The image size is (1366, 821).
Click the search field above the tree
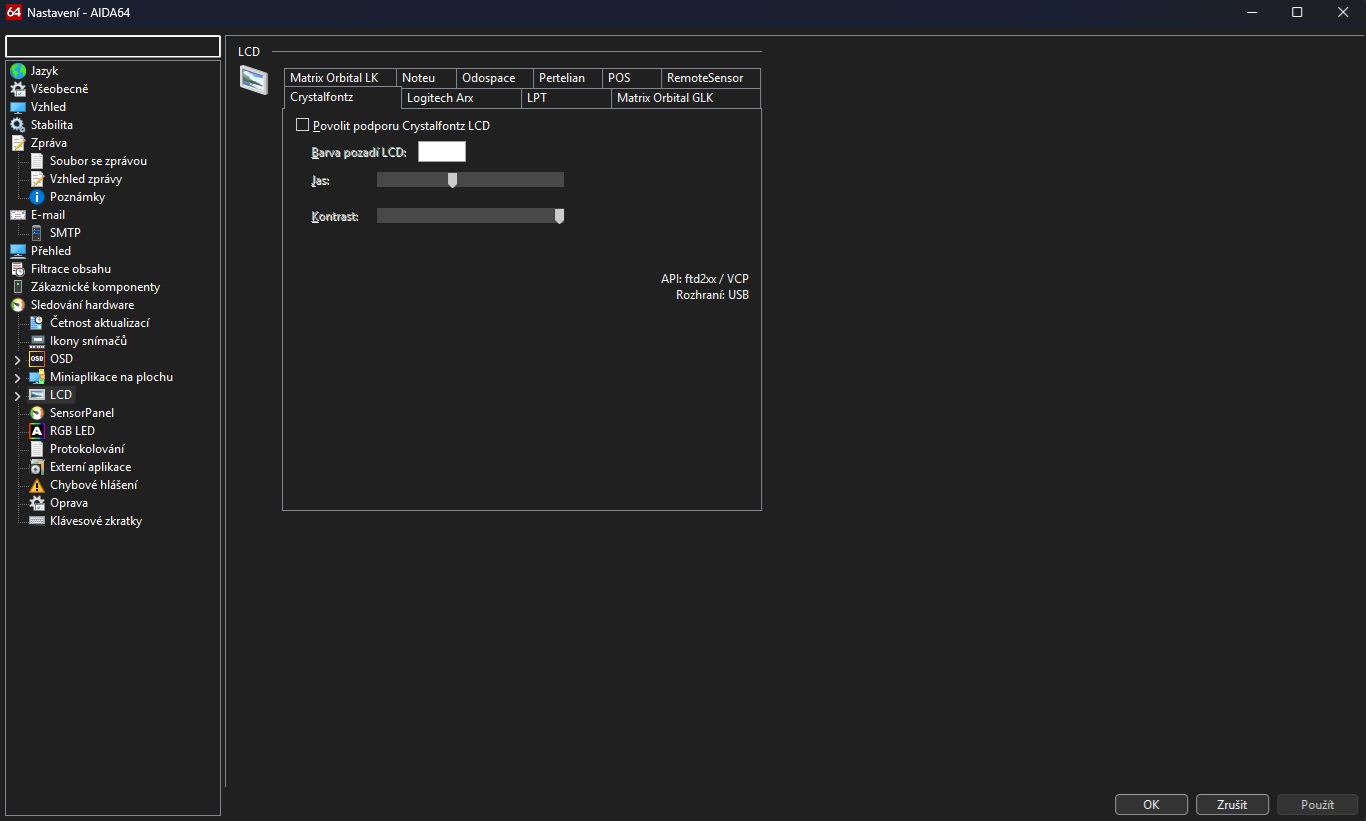point(113,47)
